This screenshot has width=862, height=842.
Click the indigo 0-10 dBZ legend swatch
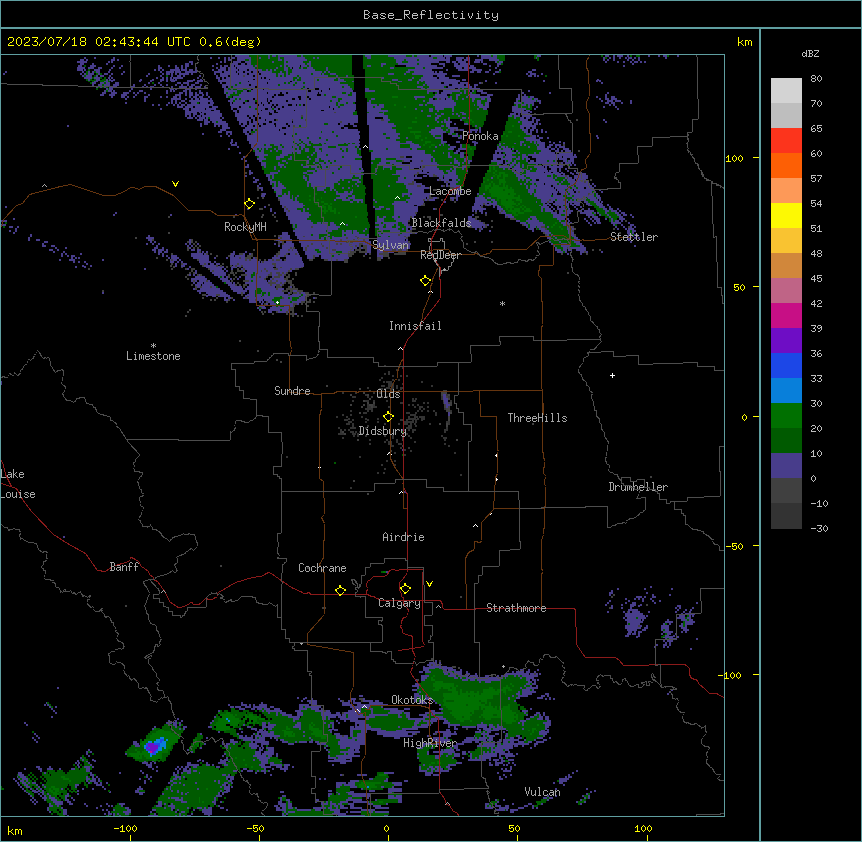point(786,466)
